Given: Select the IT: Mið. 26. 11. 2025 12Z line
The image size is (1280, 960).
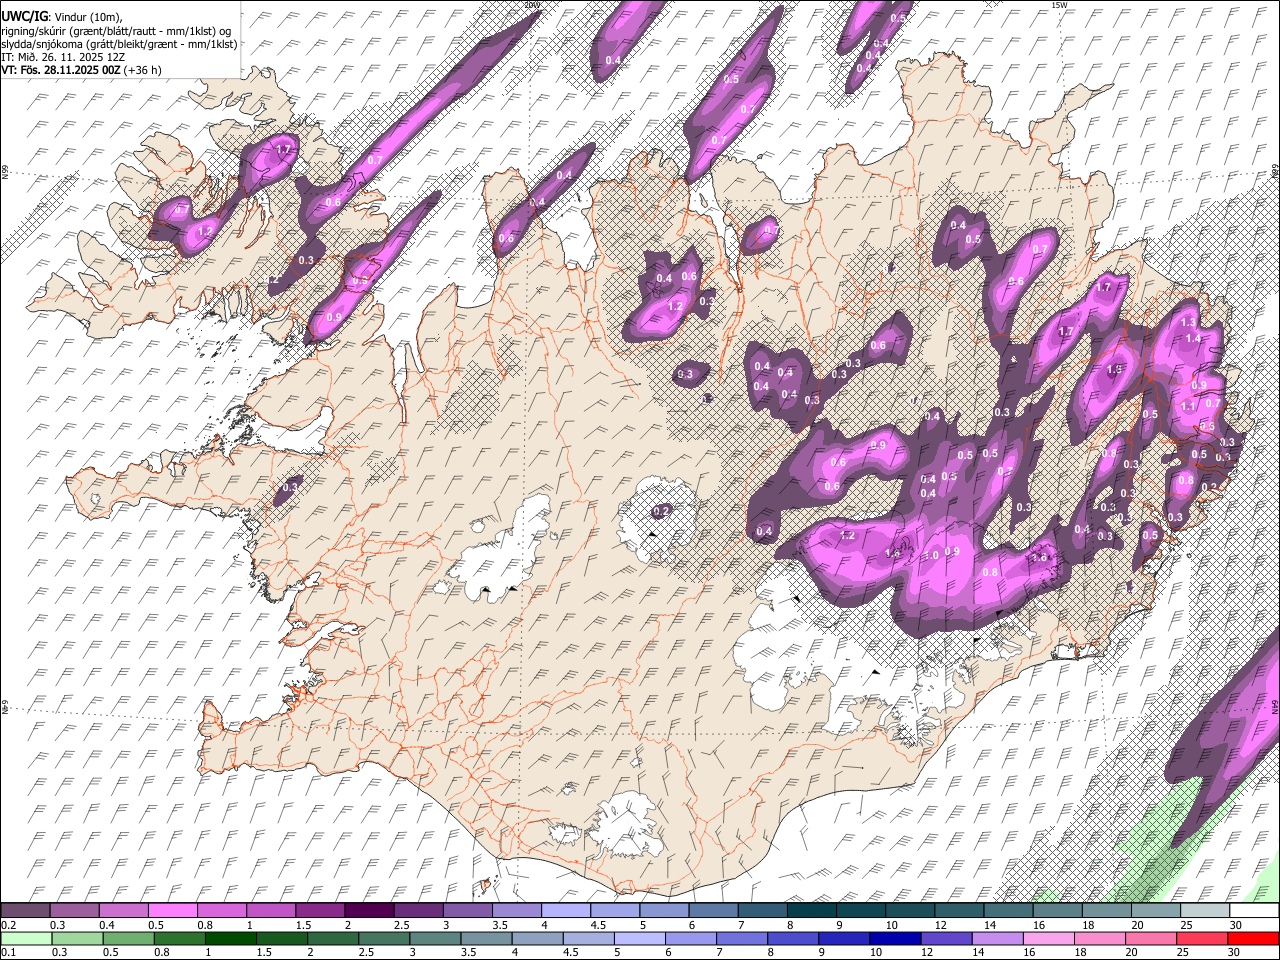Looking at the screenshot, I should (x=63, y=57).
